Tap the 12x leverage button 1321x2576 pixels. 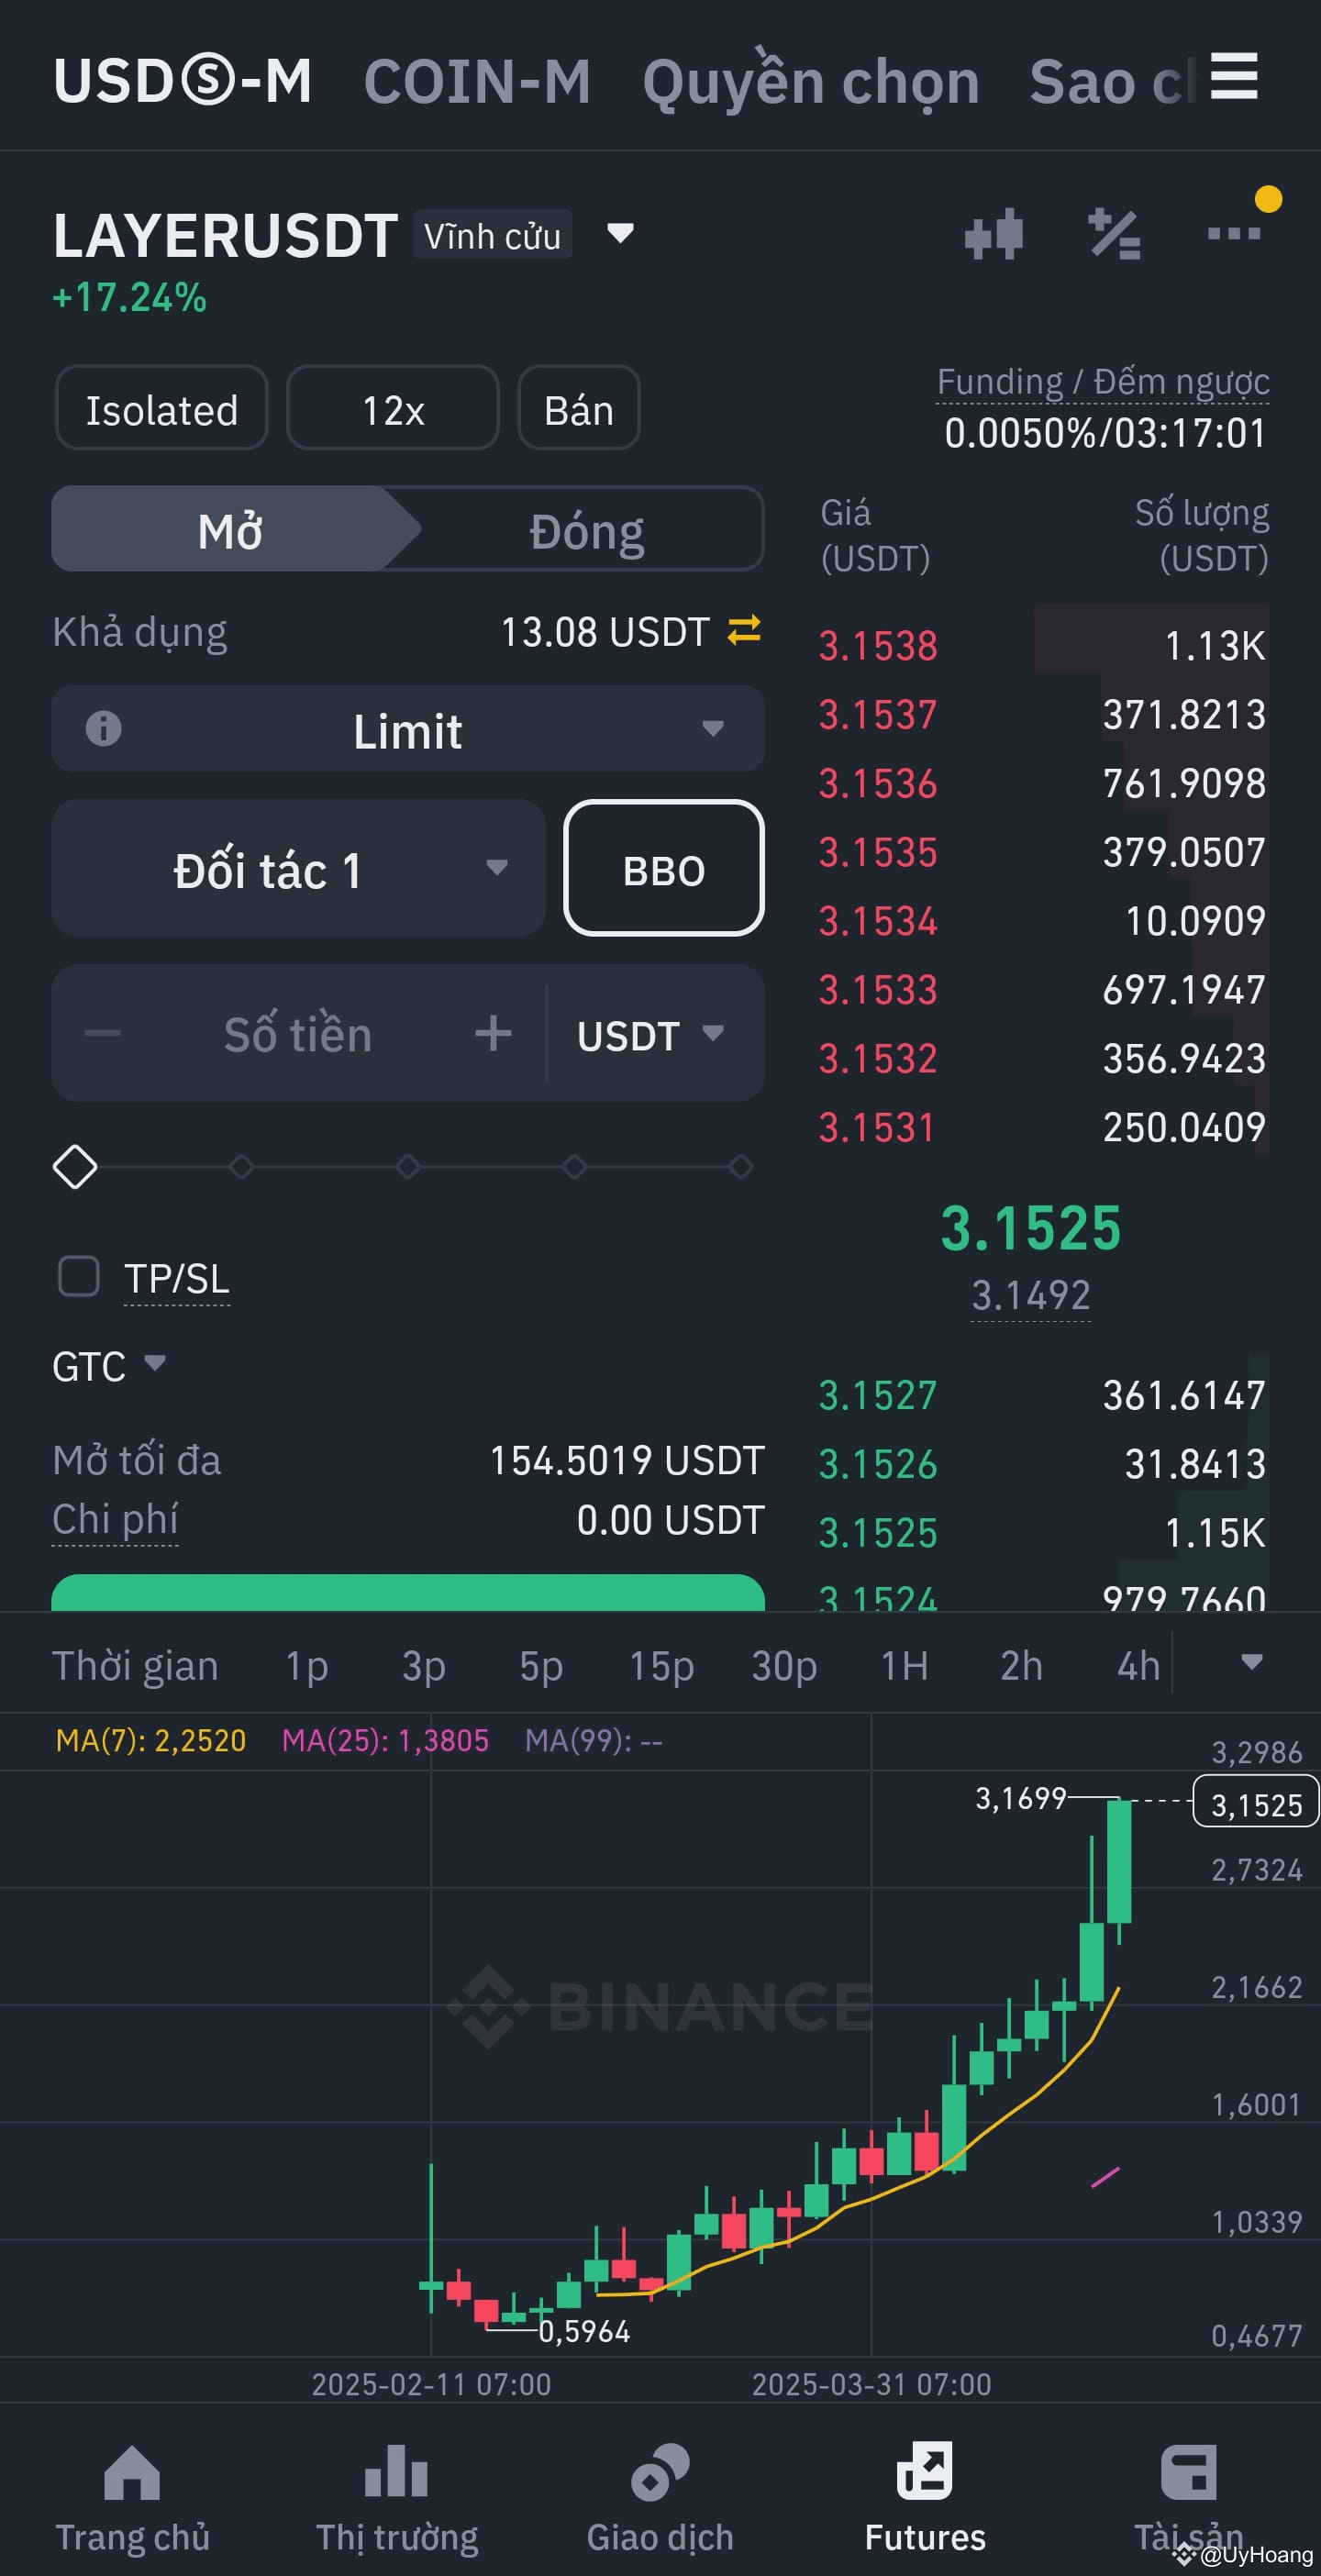click(x=393, y=409)
